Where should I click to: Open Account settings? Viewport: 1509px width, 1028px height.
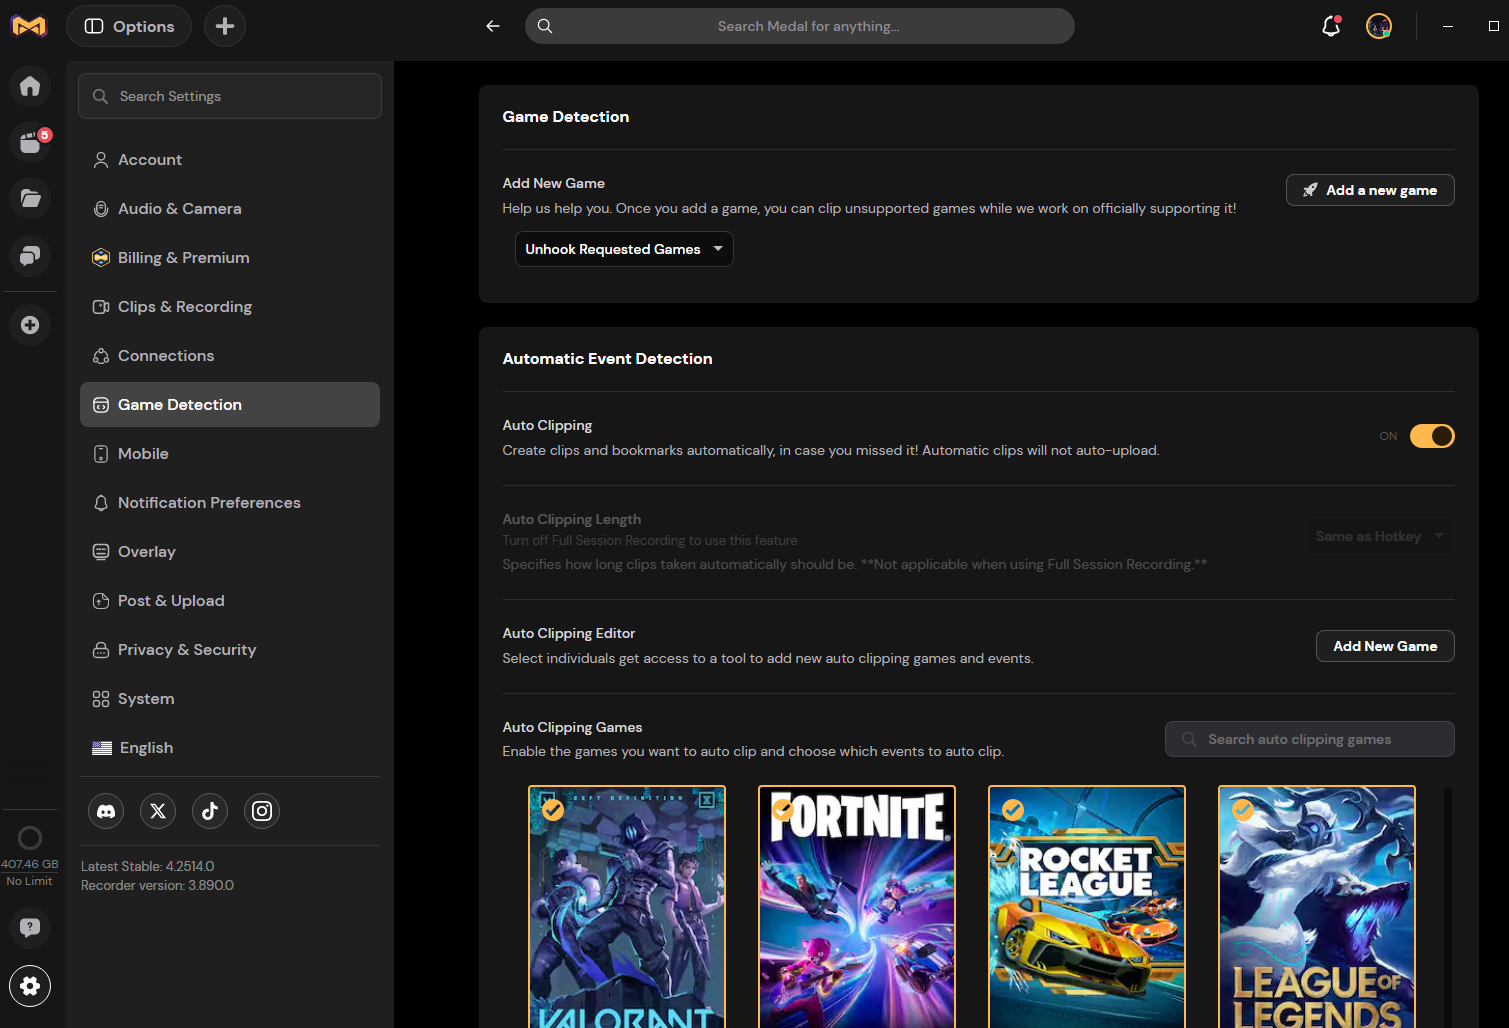tap(230, 160)
